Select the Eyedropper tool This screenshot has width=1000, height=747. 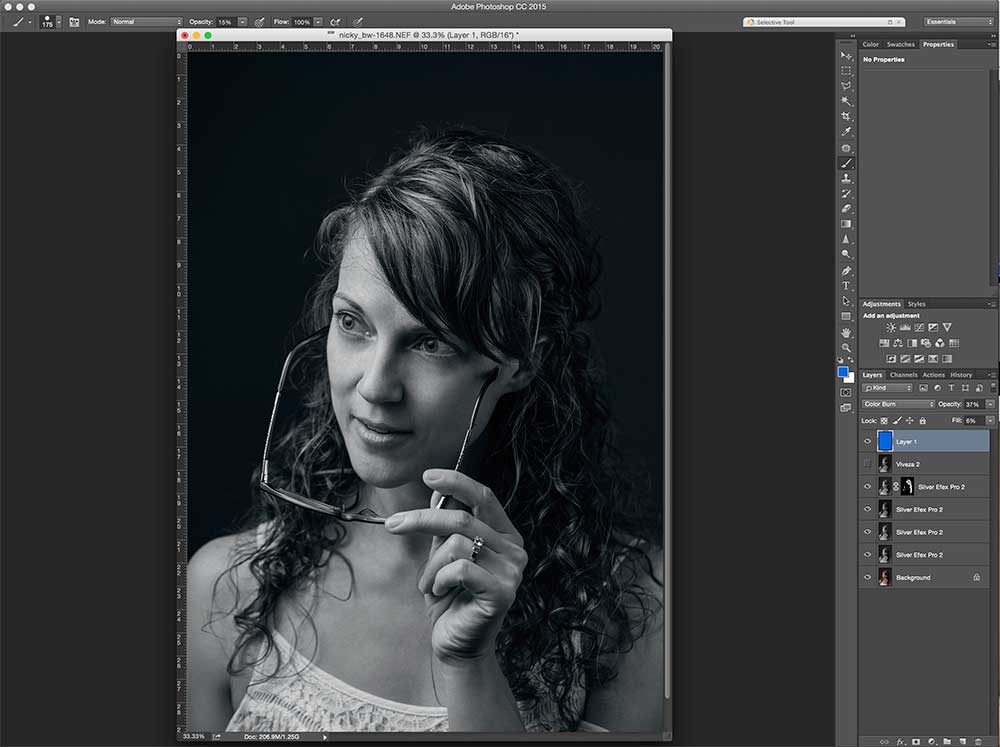tap(846, 132)
